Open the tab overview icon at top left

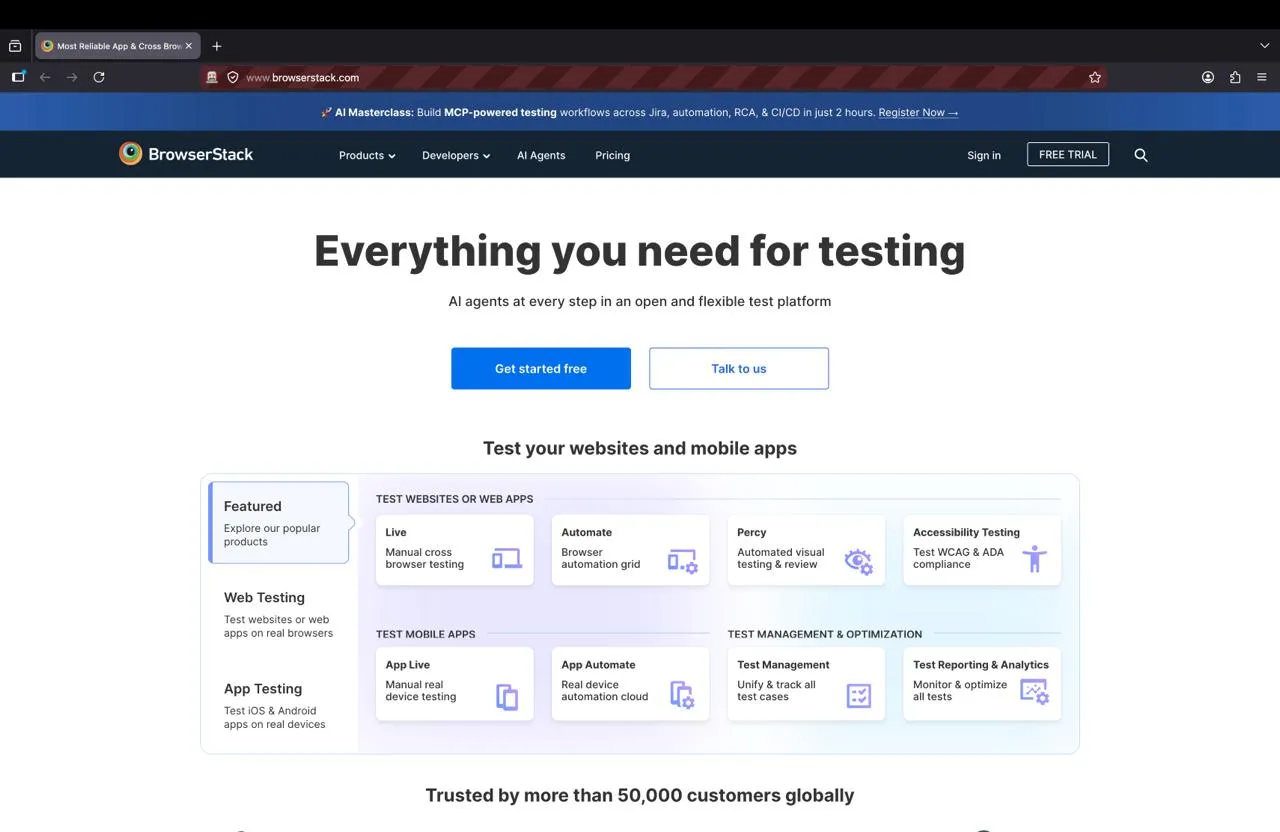pyautogui.click(x=15, y=46)
